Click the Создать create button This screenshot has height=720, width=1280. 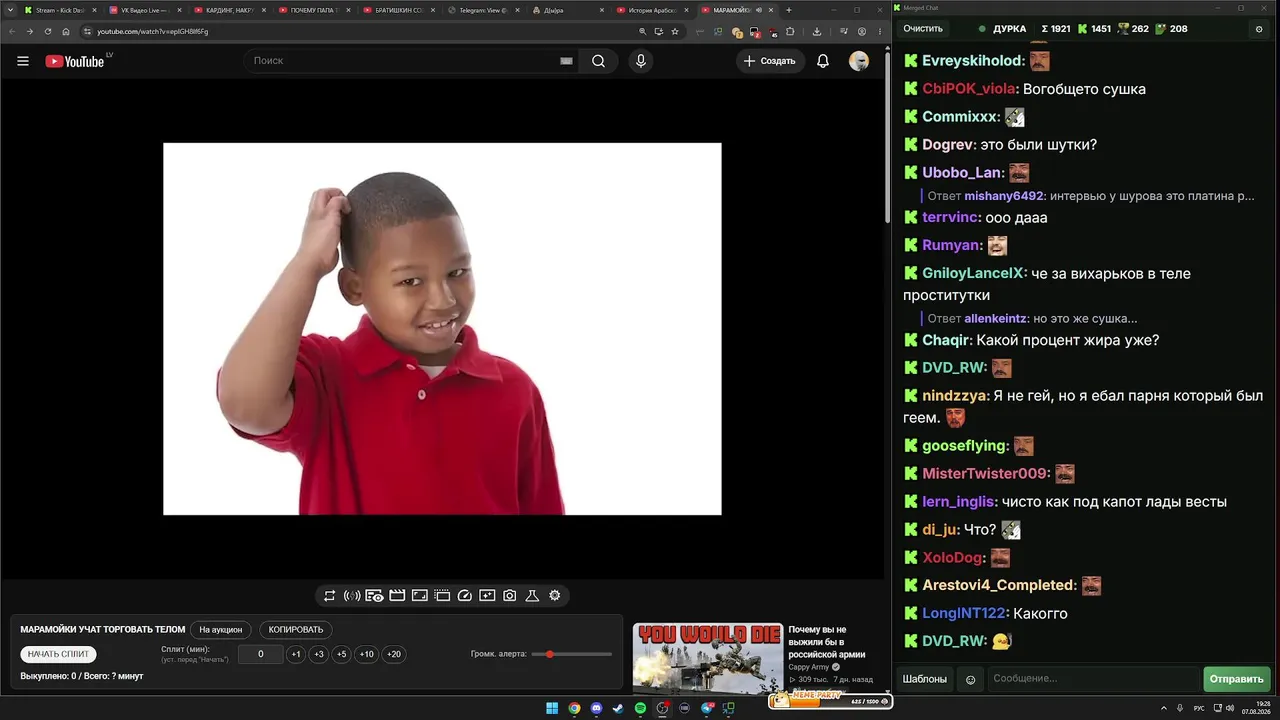tap(771, 61)
